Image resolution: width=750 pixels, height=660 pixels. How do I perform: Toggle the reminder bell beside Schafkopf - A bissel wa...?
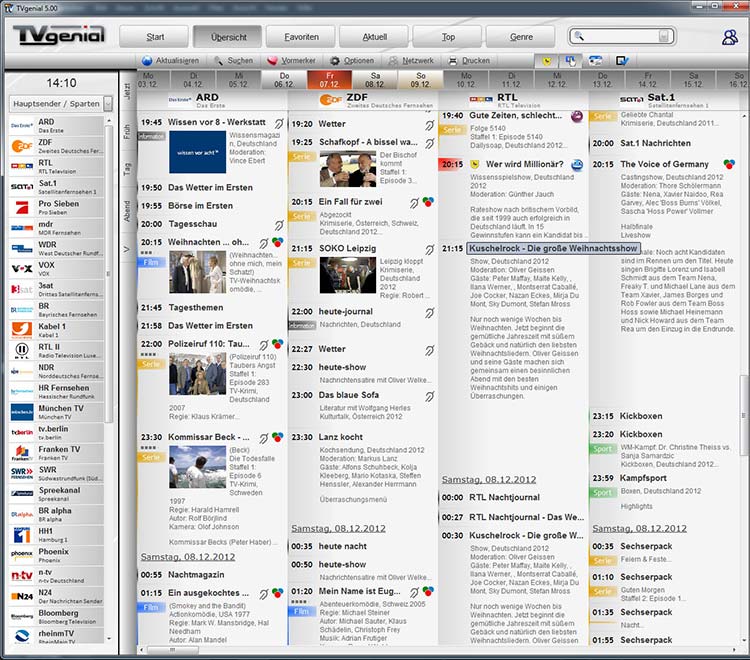pos(430,143)
